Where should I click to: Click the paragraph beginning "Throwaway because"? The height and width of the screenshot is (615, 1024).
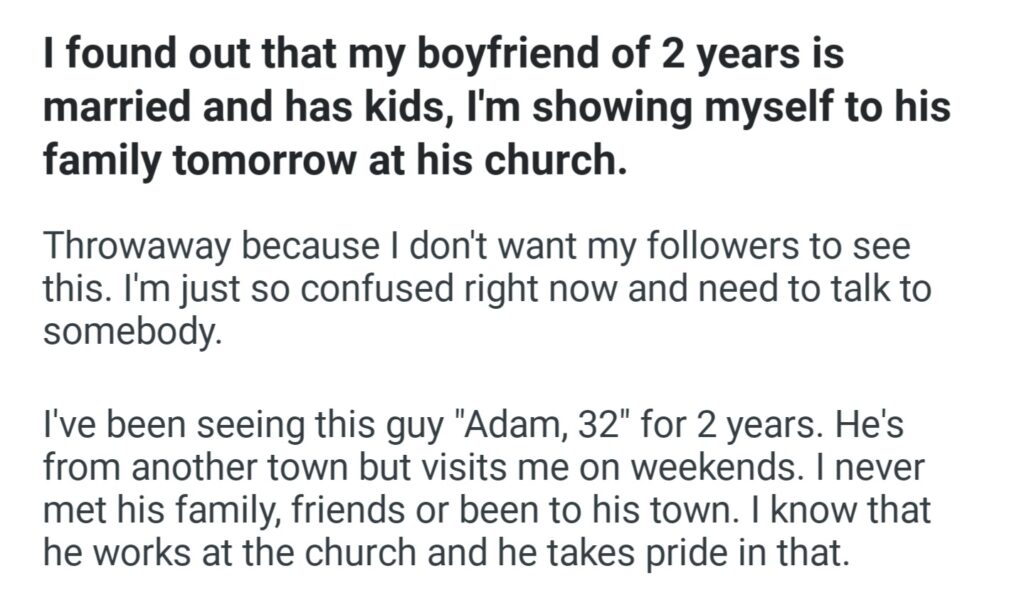[487, 289]
